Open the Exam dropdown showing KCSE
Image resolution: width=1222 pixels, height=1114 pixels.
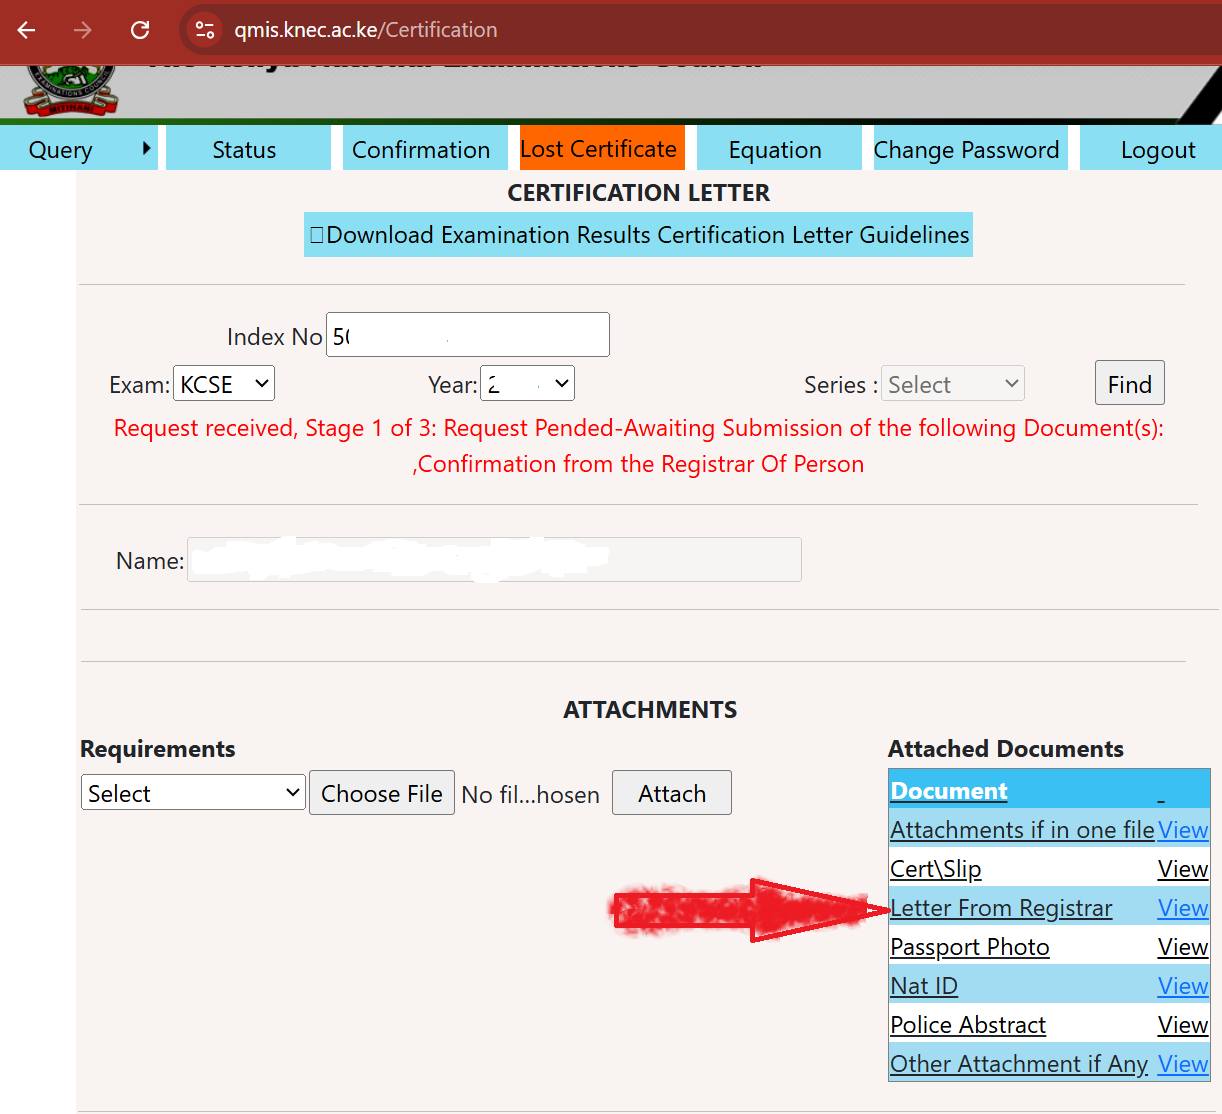click(224, 384)
